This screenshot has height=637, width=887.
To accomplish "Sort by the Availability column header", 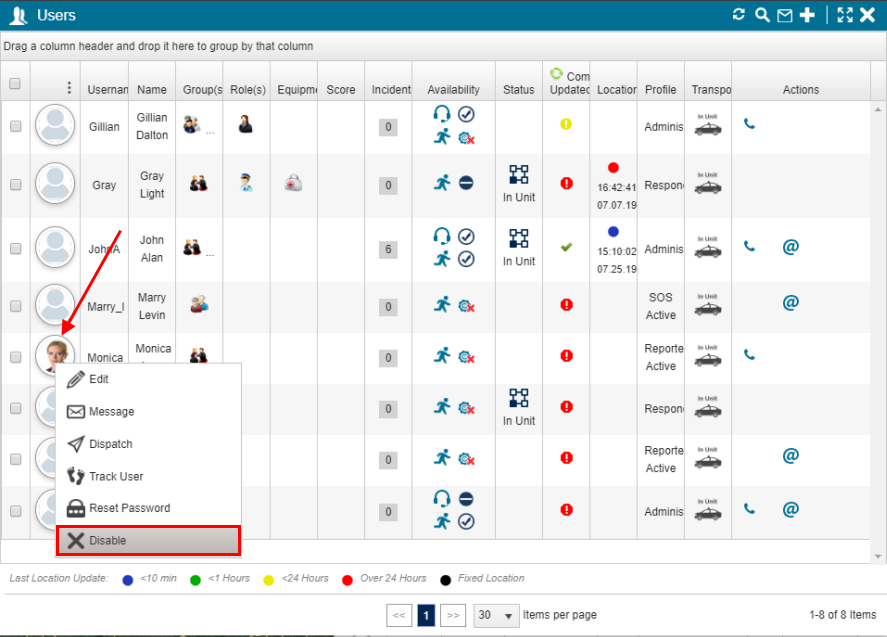I will [453, 90].
